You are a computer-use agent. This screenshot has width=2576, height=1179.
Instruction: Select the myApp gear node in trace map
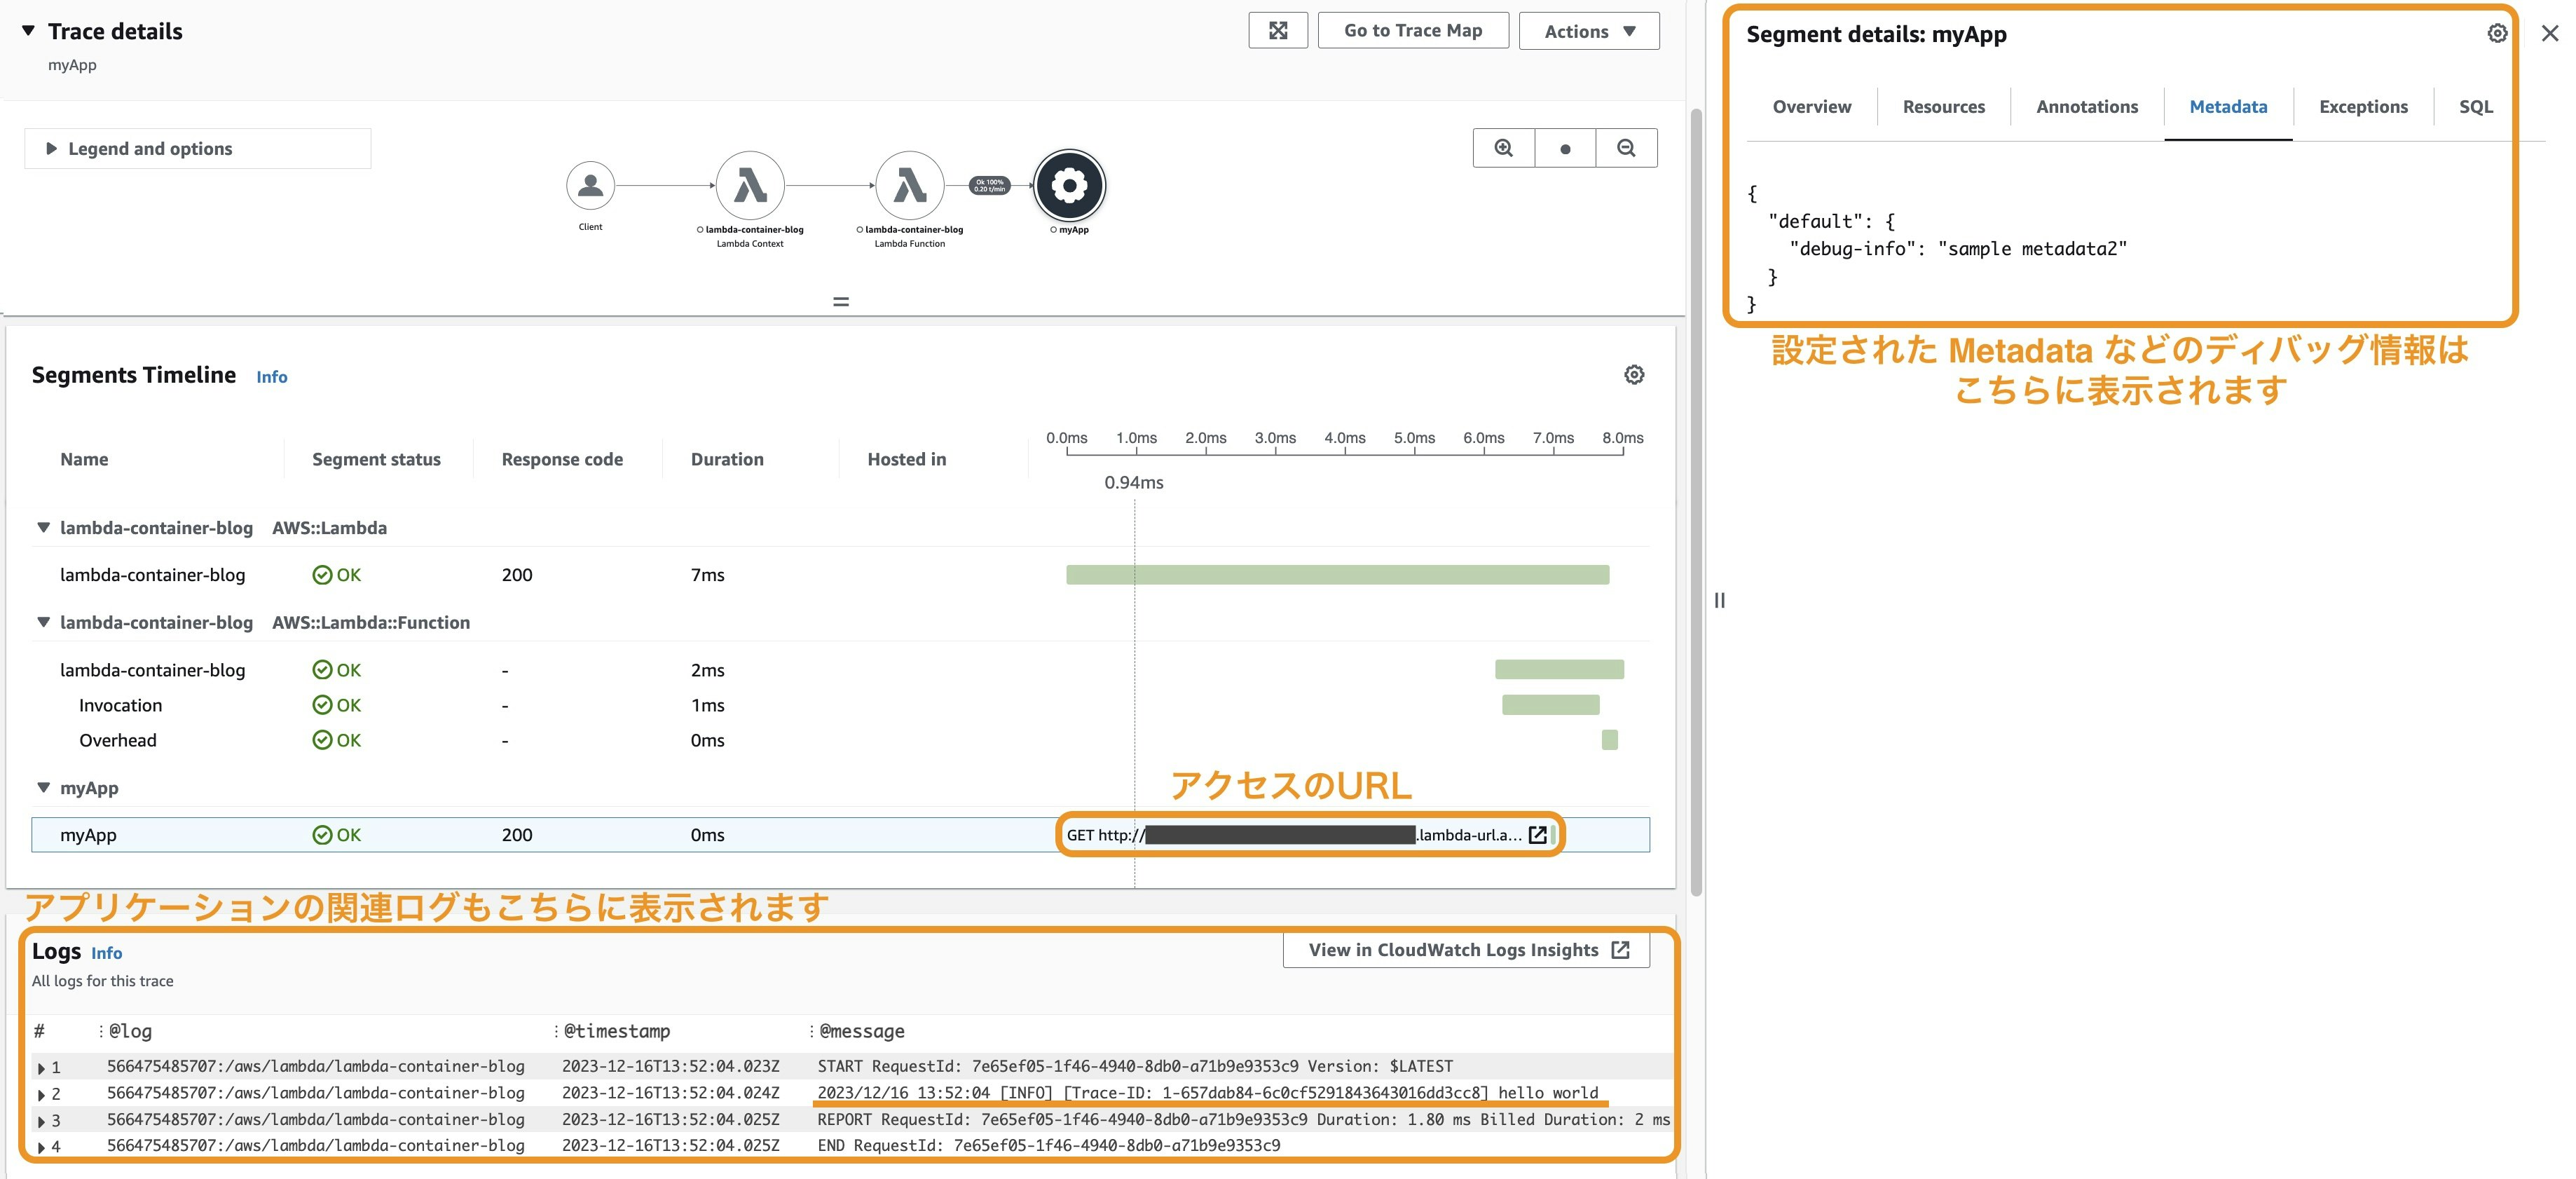tap(1069, 186)
